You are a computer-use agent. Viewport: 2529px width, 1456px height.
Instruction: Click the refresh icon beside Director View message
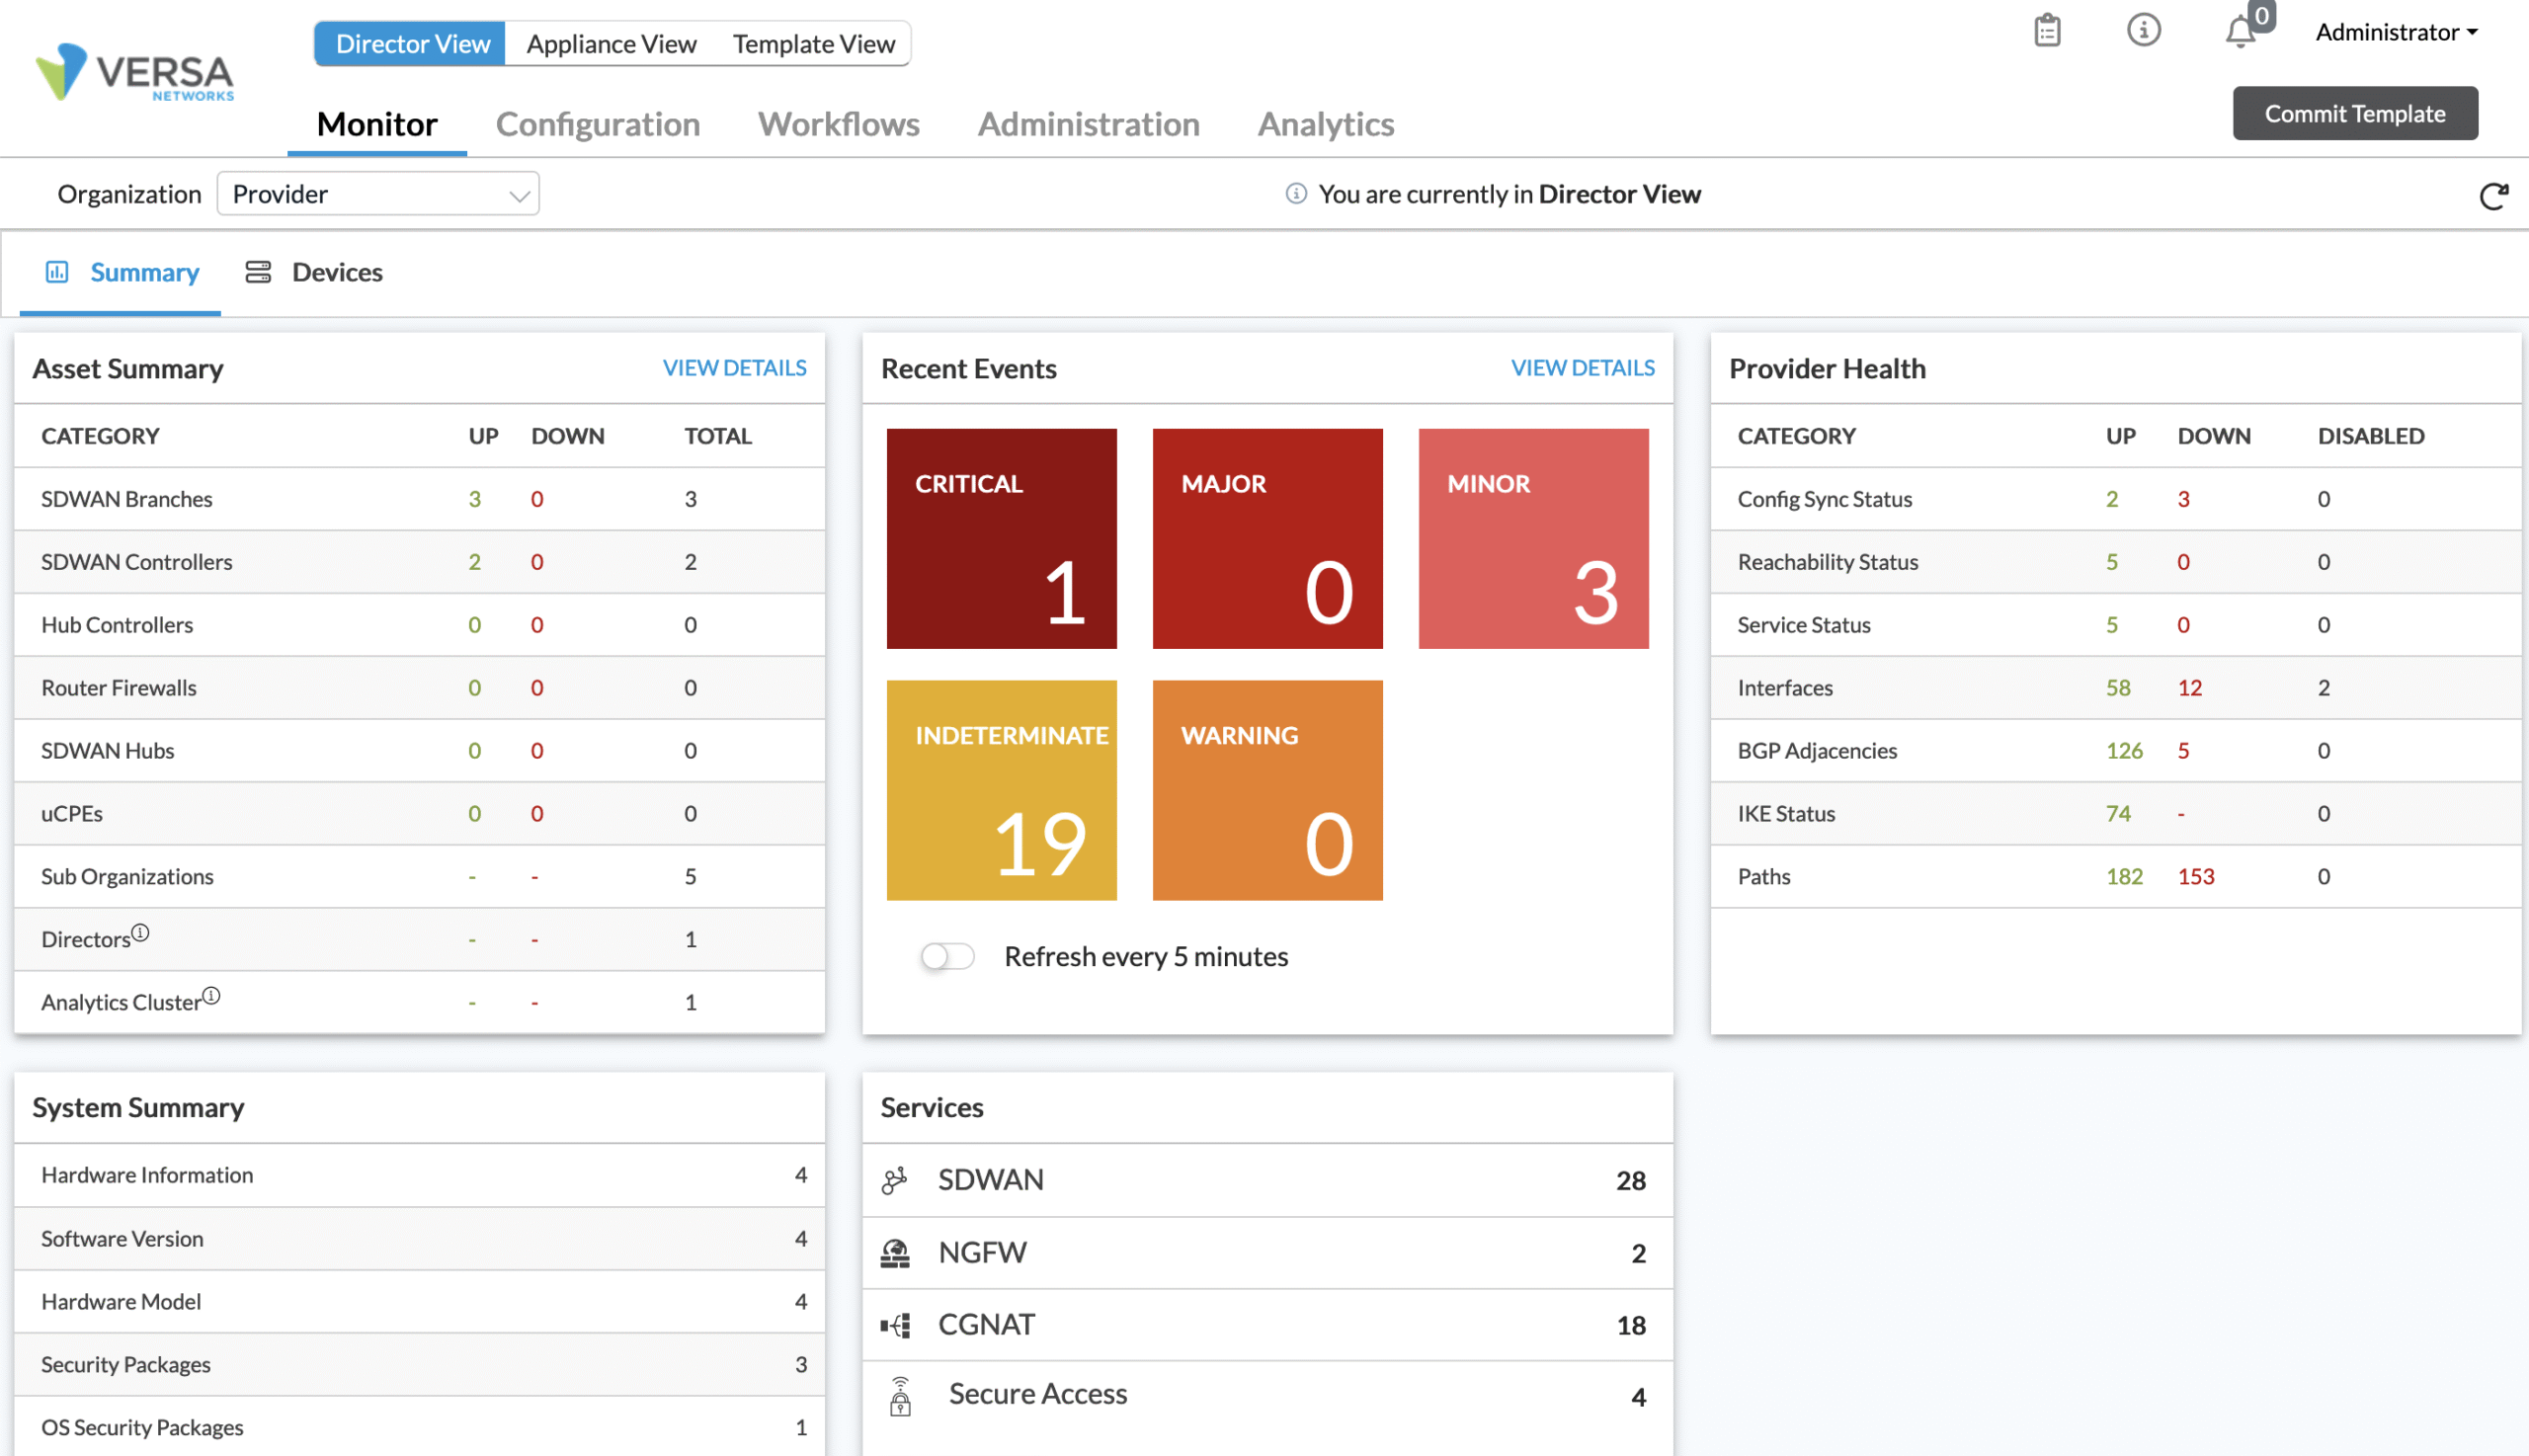[x=2493, y=195]
